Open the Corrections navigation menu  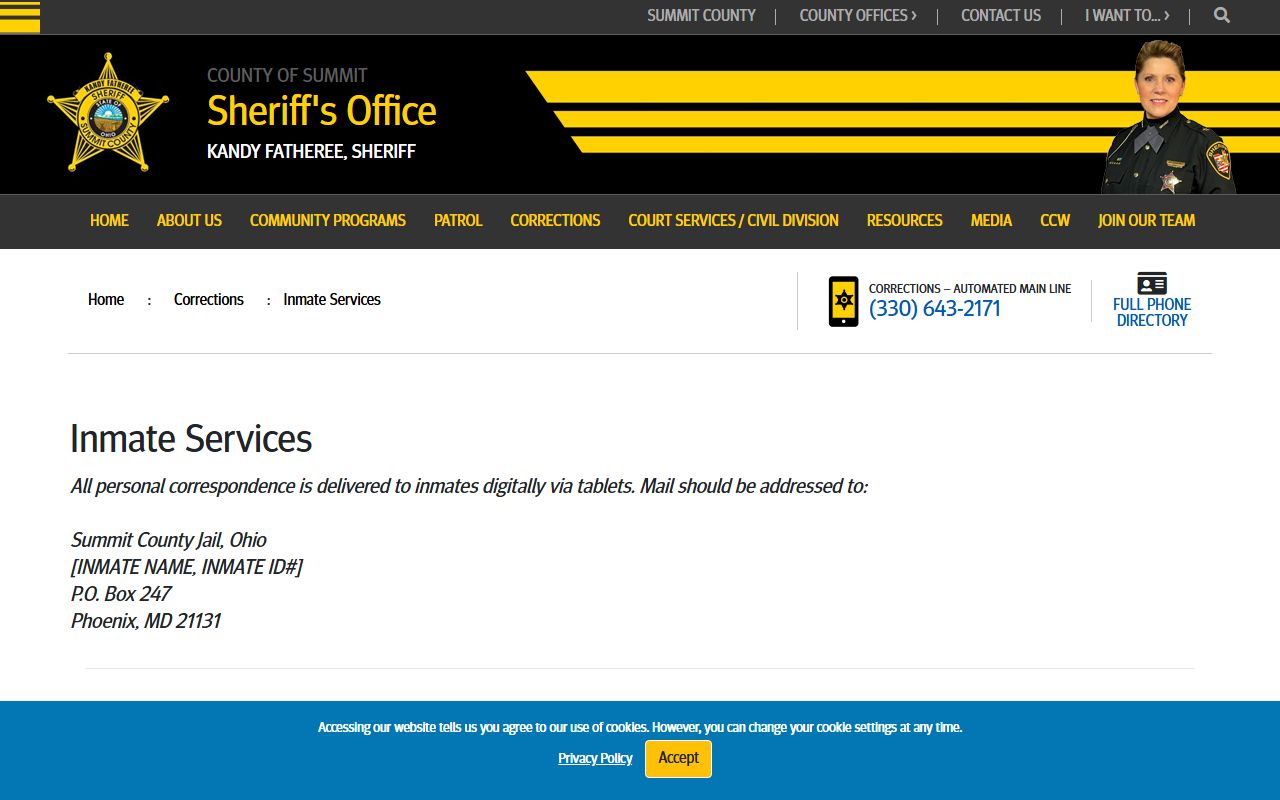coord(555,220)
